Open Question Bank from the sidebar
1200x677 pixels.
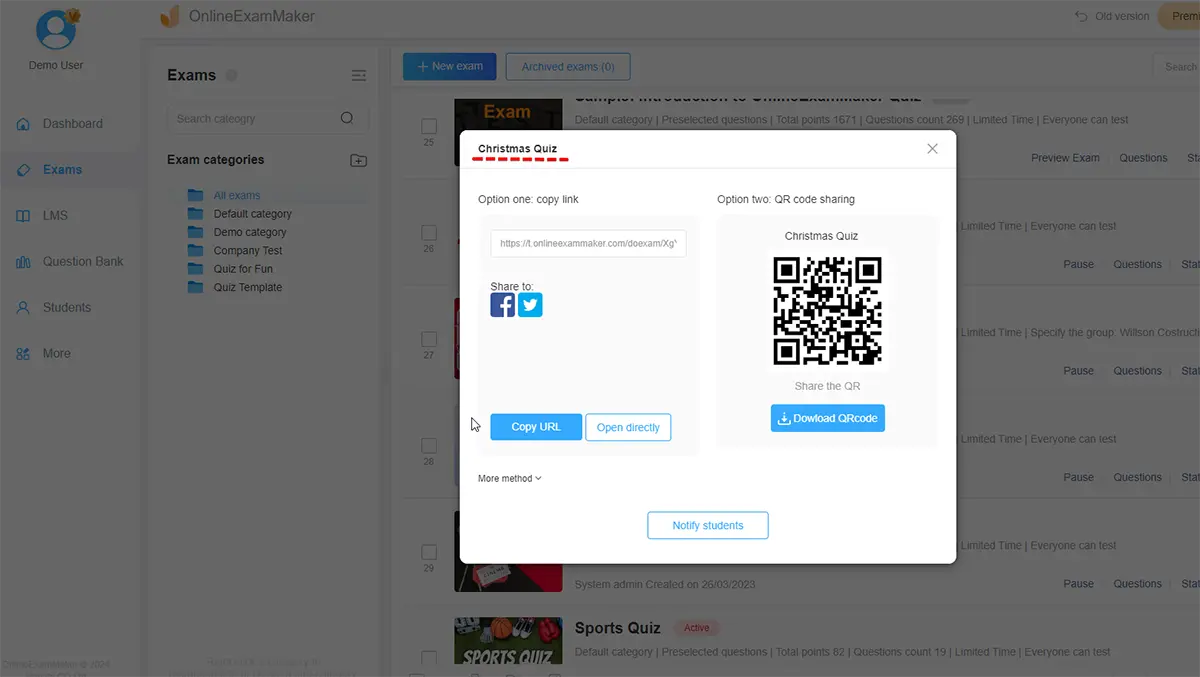tap(82, 262)
